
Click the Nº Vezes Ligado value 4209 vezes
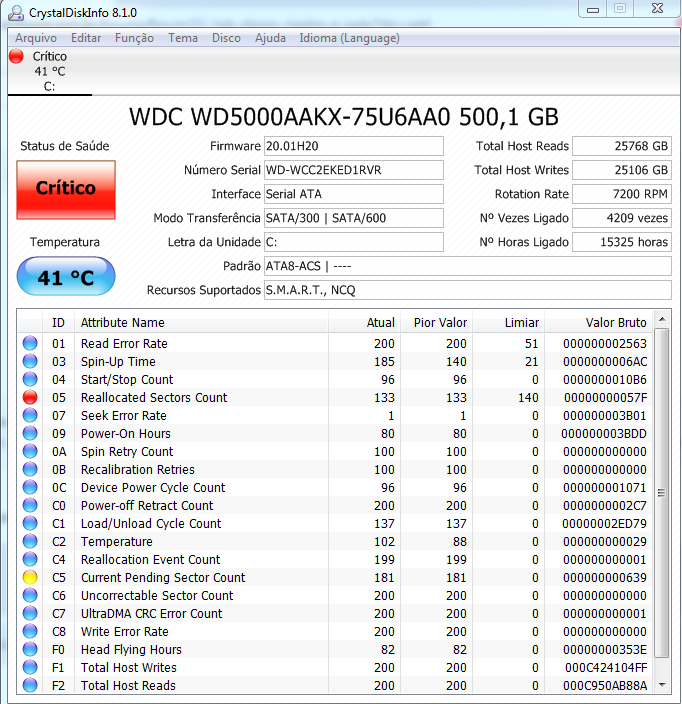[x=622, y=218]
